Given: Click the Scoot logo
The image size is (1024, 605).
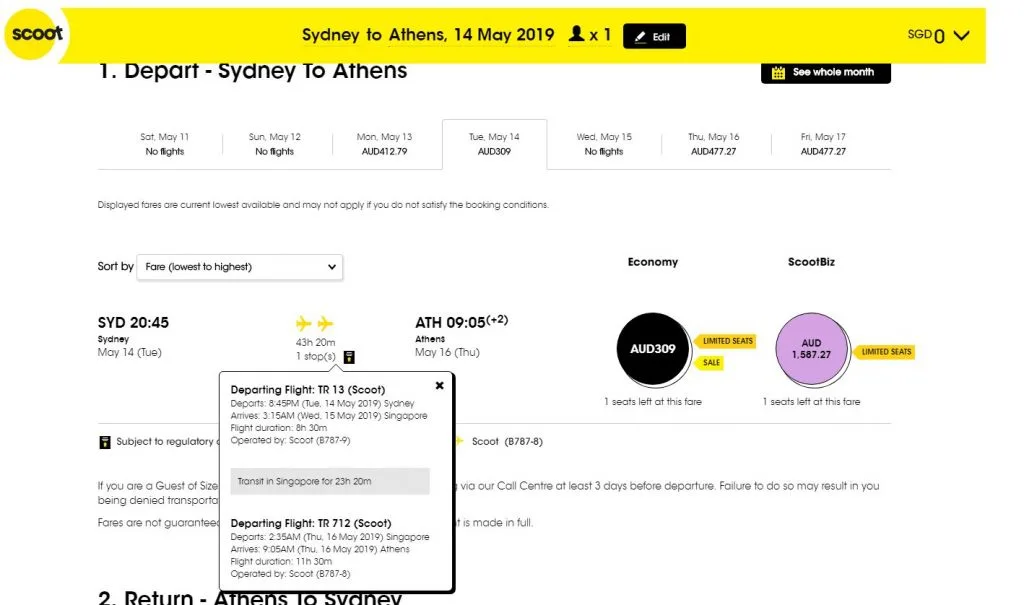Looking at the screenshot, I should 37,34.
